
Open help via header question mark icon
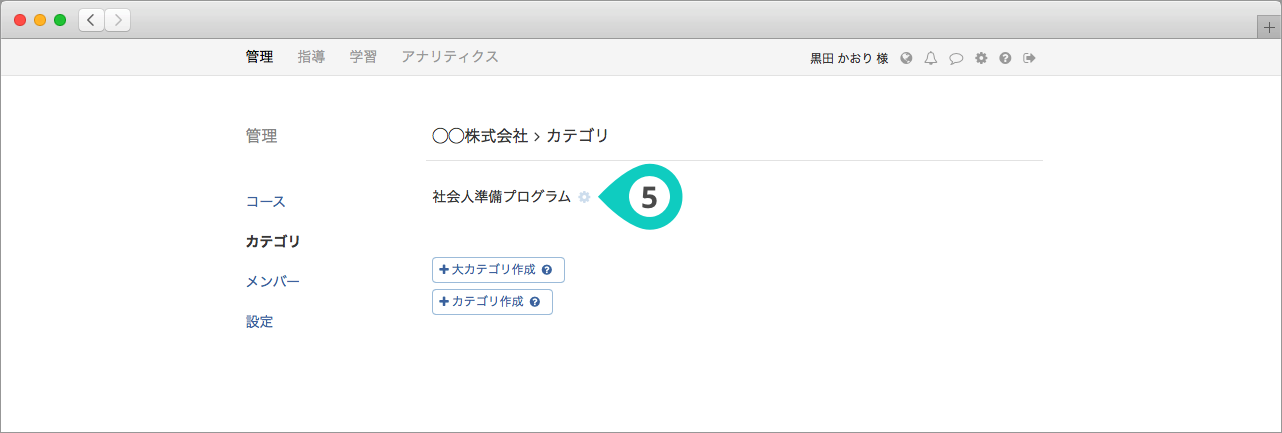[x=1005, y=58]
